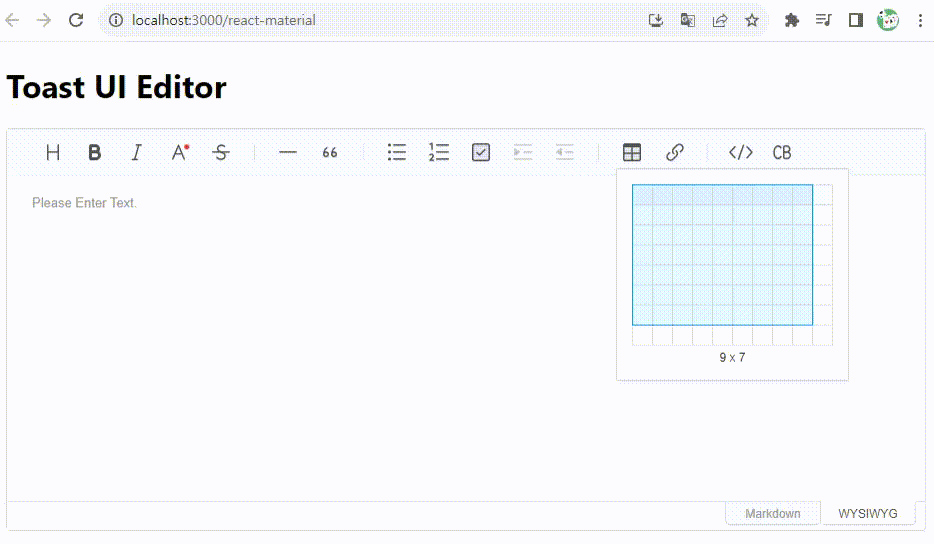The image size is (934, 544).
Task: View site information icon
Action: [x=116, y=20]
